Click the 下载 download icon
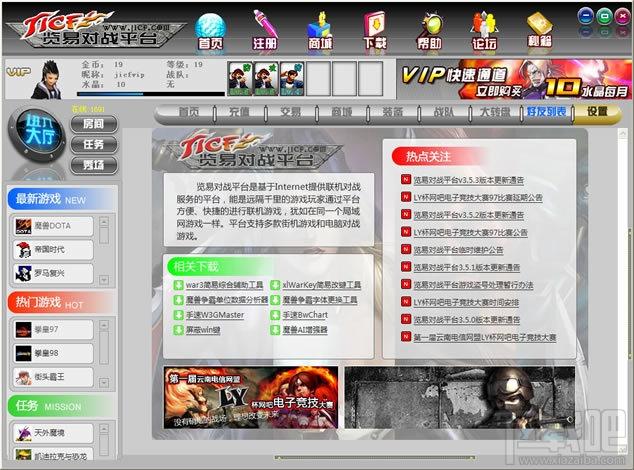The height and width of the screenshot is (470, 634). pyautogui.click(x=375, y=31)
